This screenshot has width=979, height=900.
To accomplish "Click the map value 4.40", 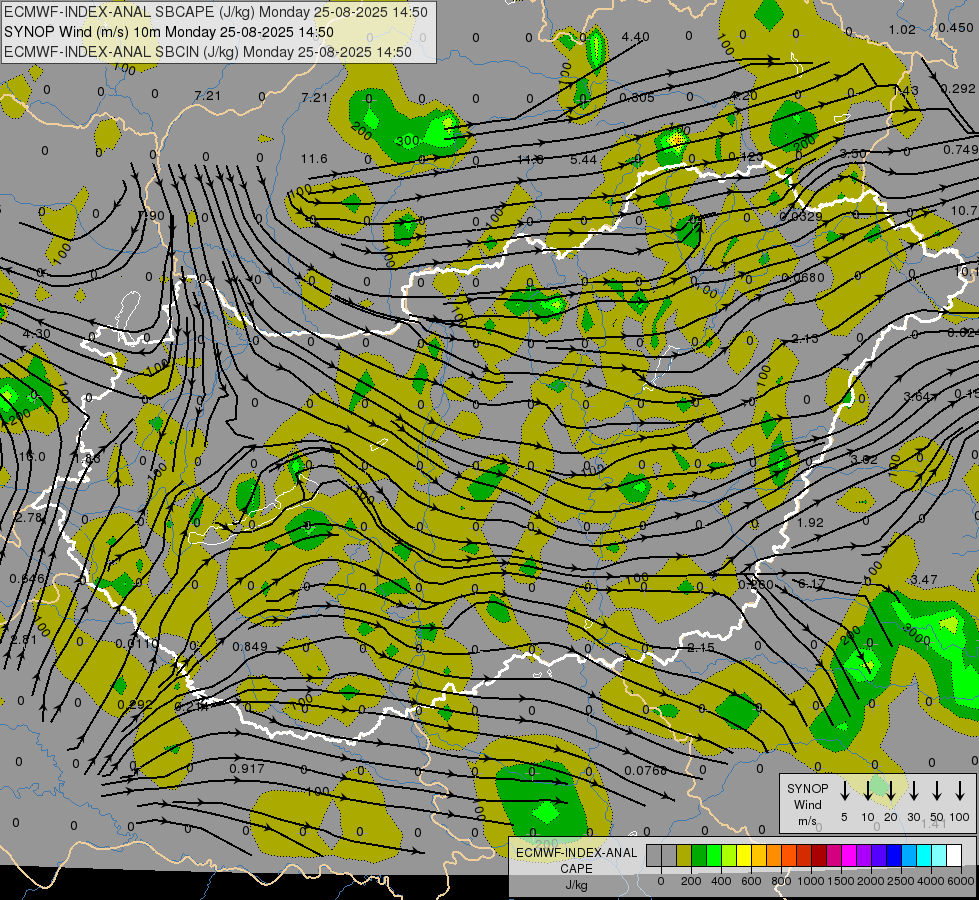I will [x=636, y=37].
